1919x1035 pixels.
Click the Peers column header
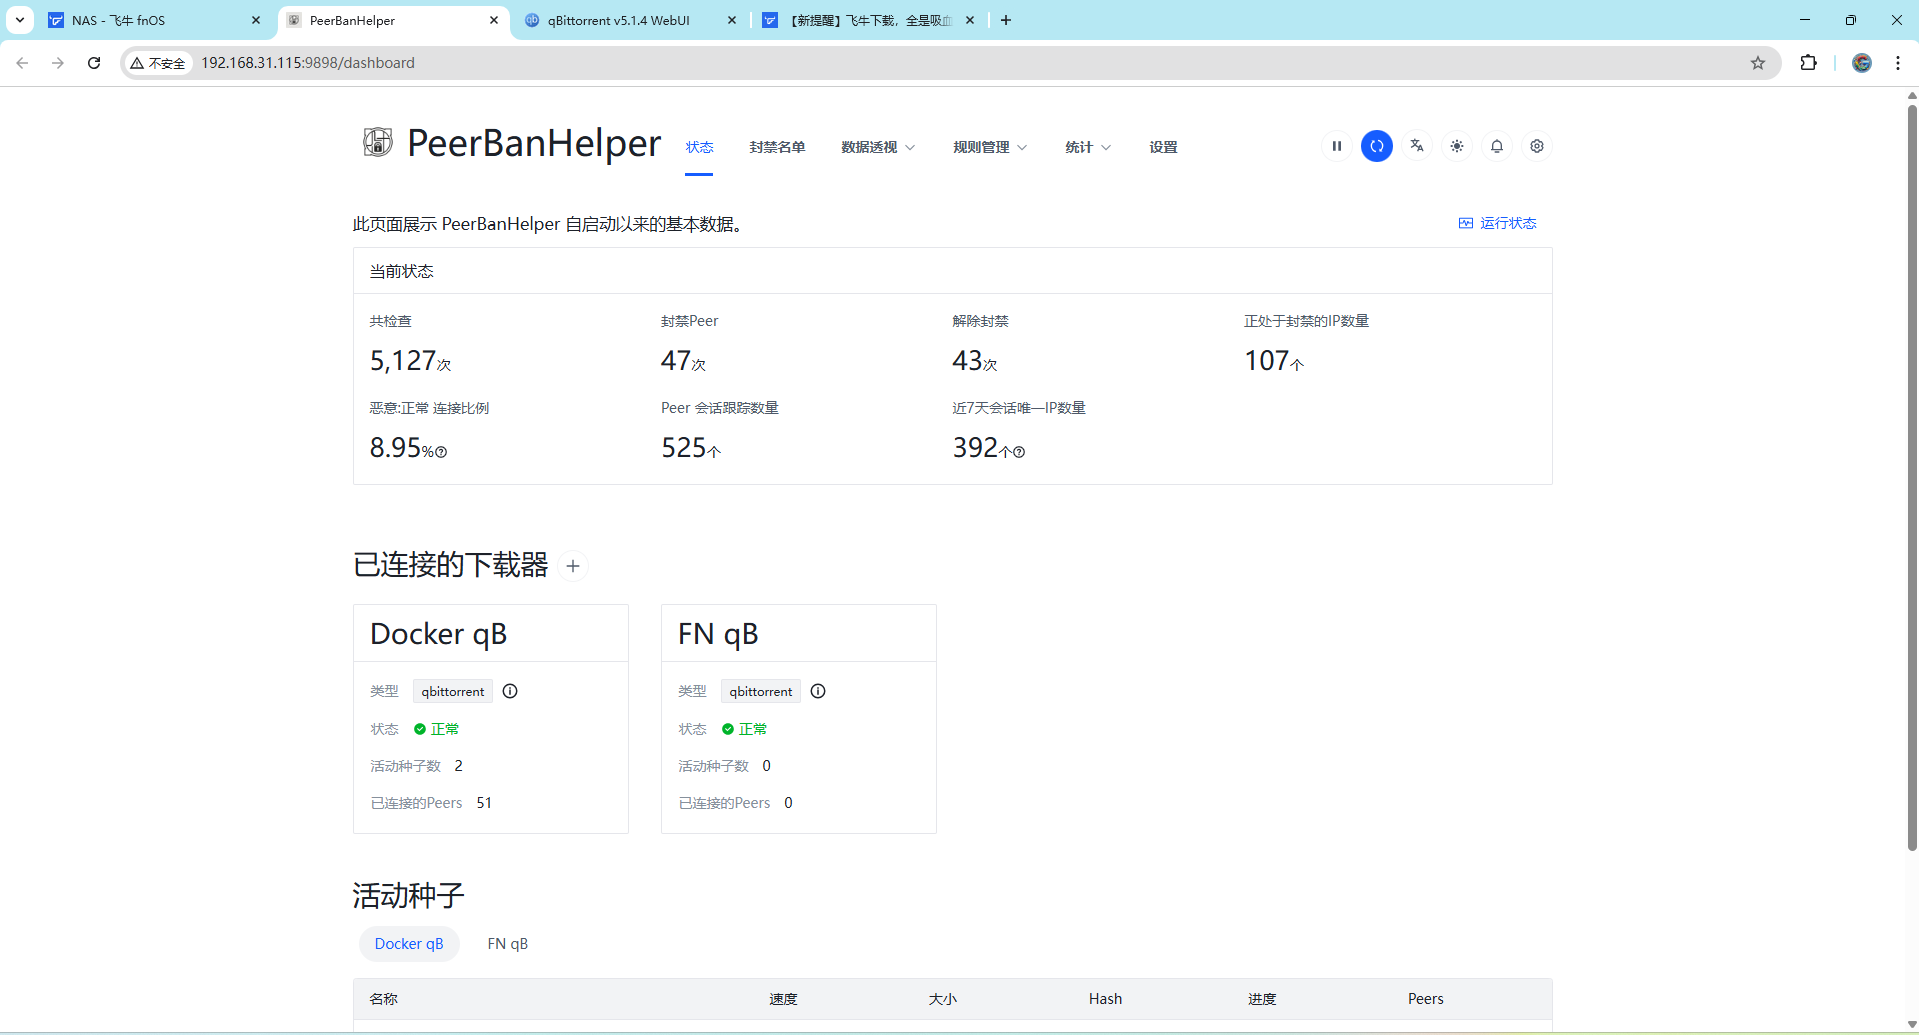click(x=1425, y=999)
